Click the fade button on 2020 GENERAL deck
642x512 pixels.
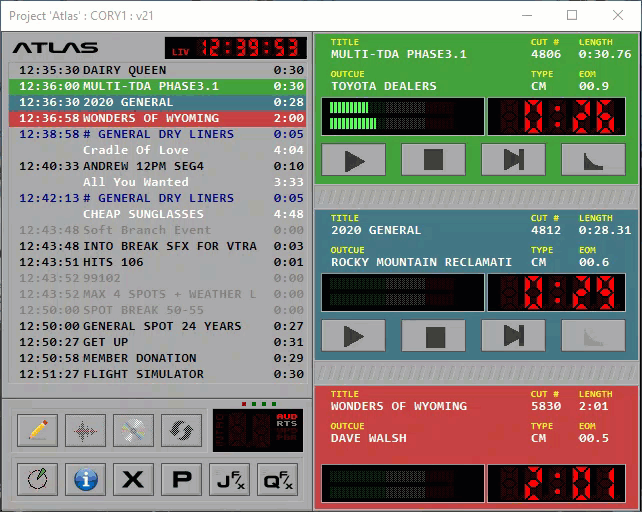pos(593,336)
